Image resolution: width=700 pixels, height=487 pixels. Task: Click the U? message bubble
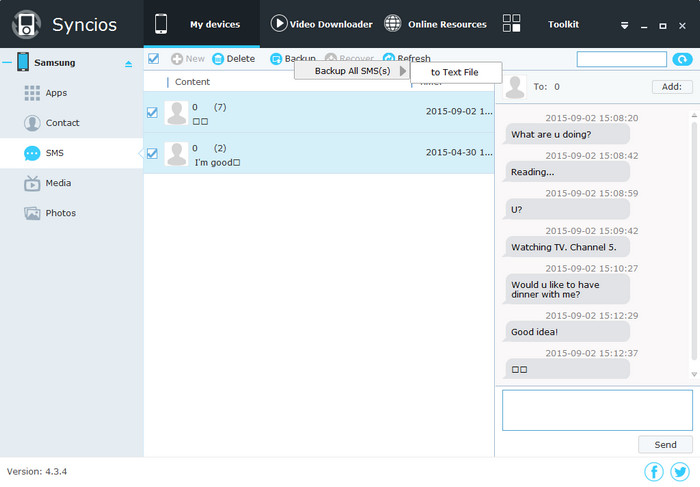(x=567, y=209)
